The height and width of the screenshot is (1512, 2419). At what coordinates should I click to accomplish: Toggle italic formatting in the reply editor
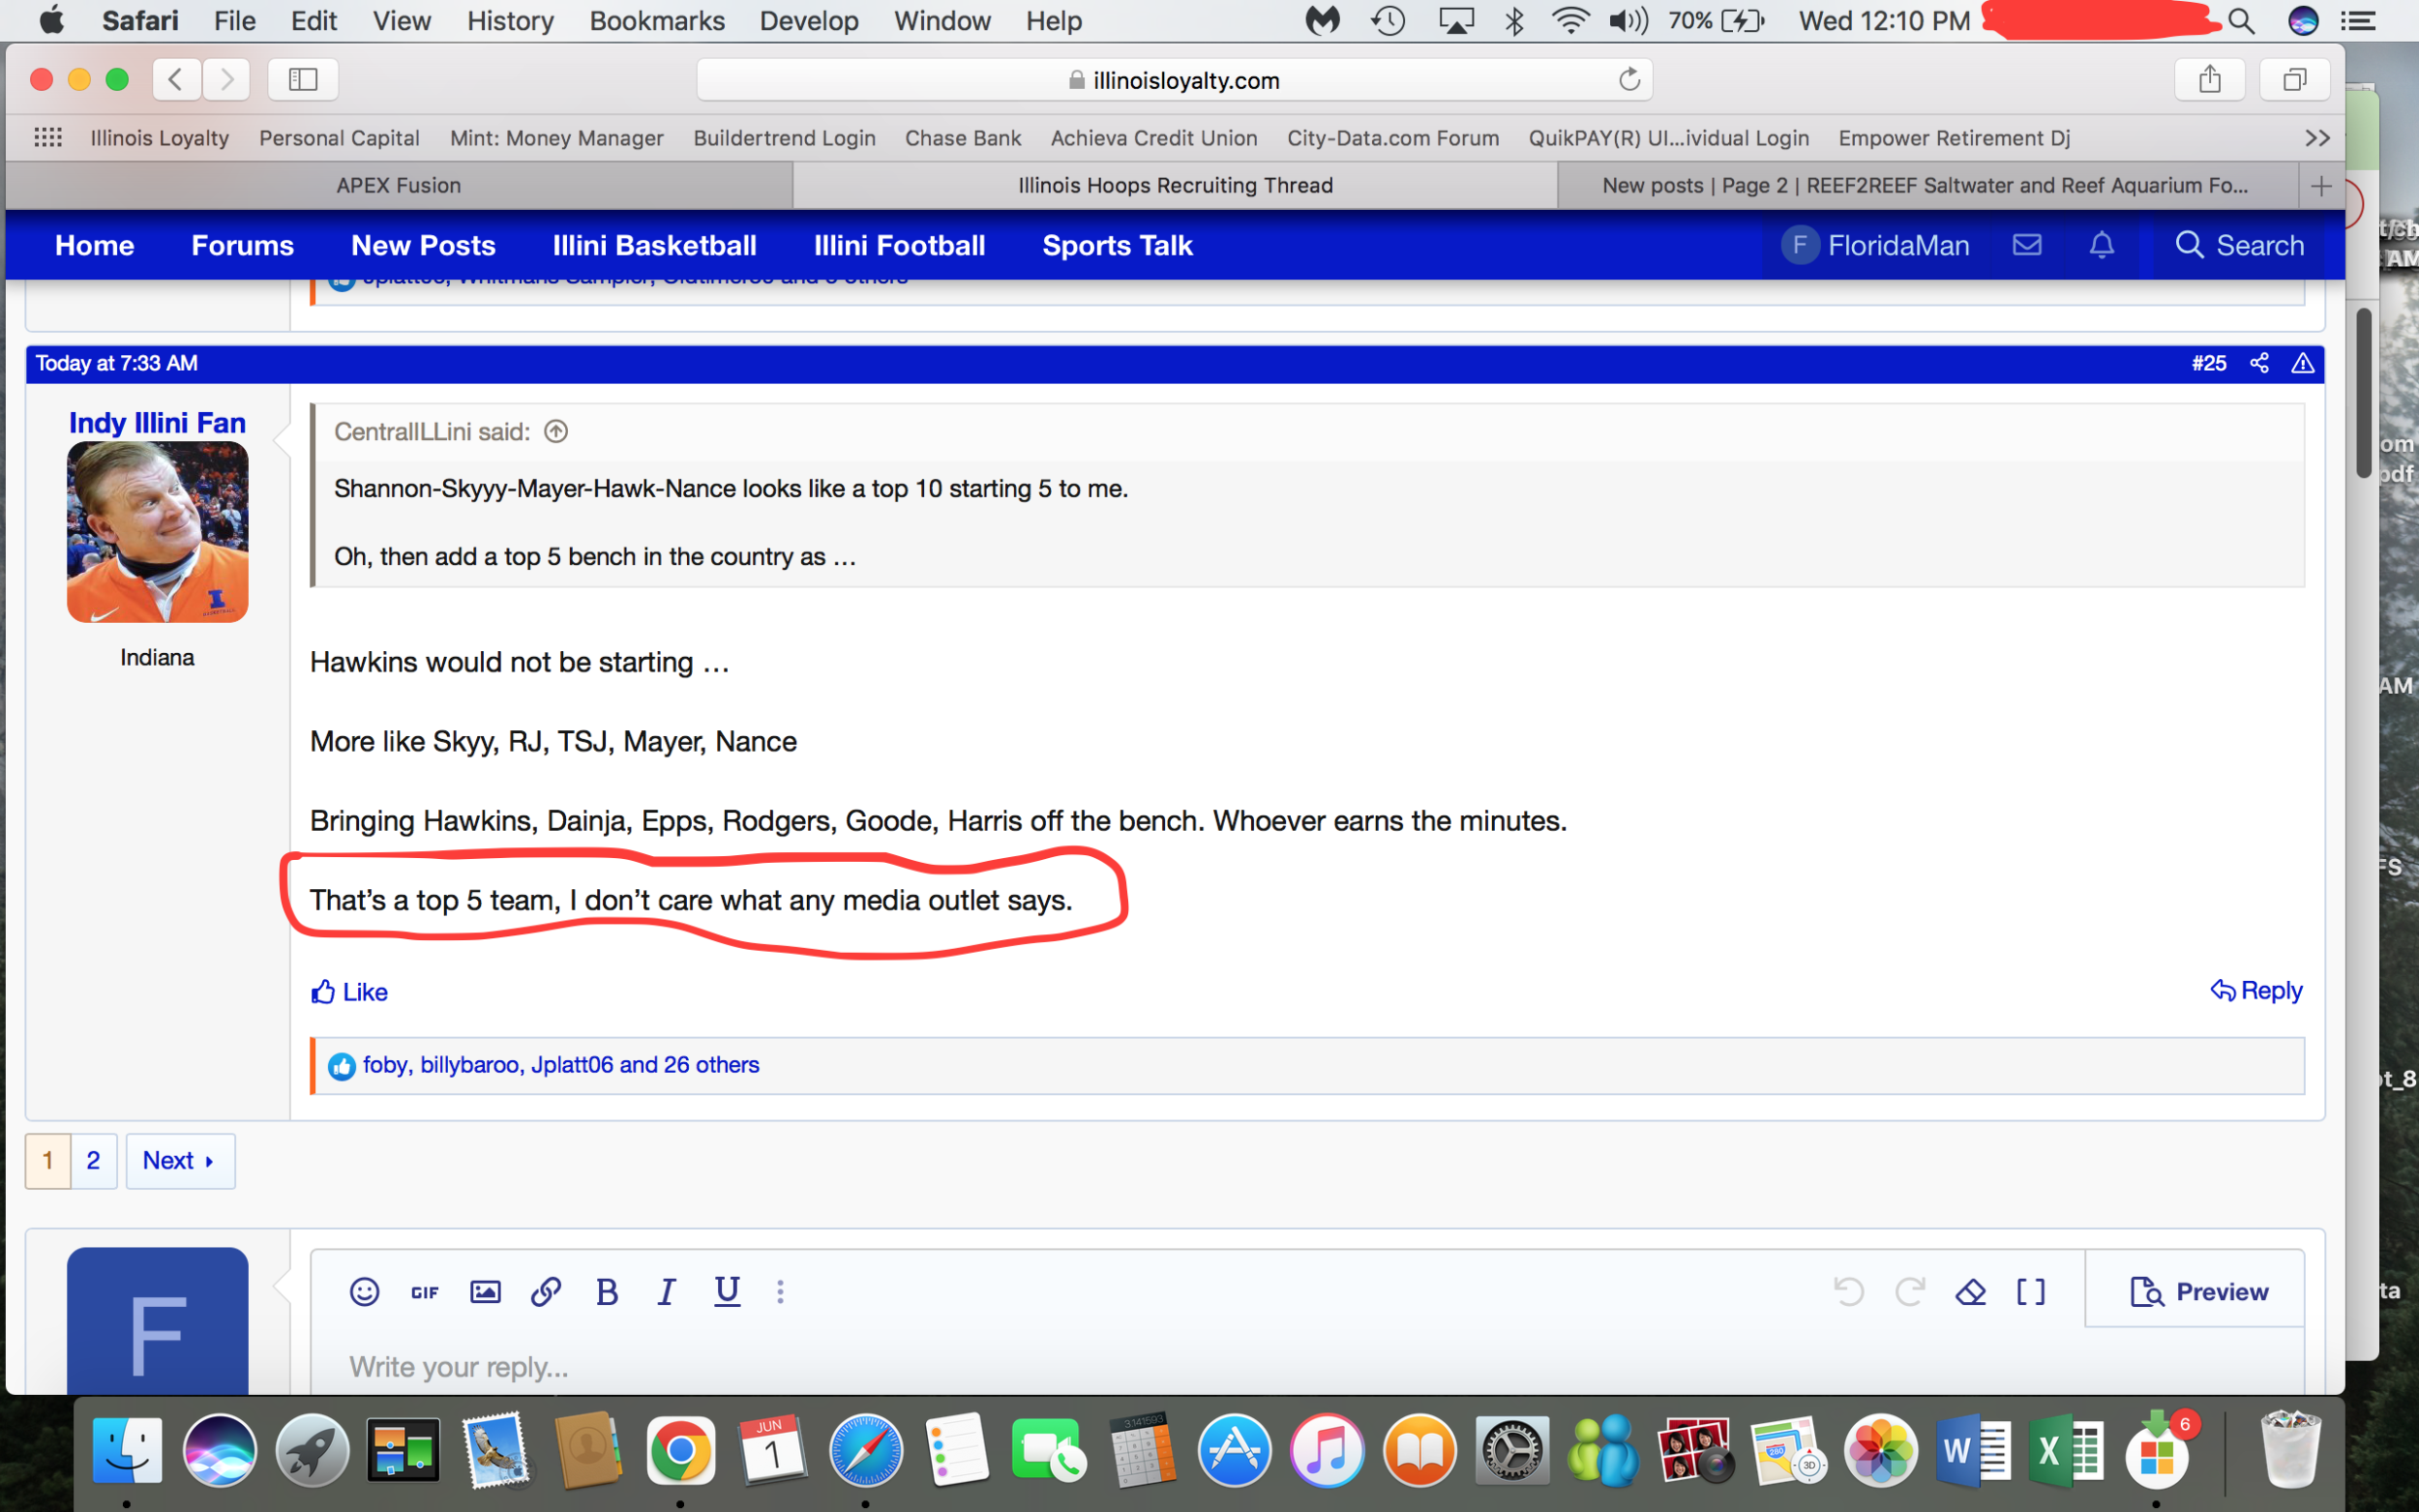coord(666,1292)
